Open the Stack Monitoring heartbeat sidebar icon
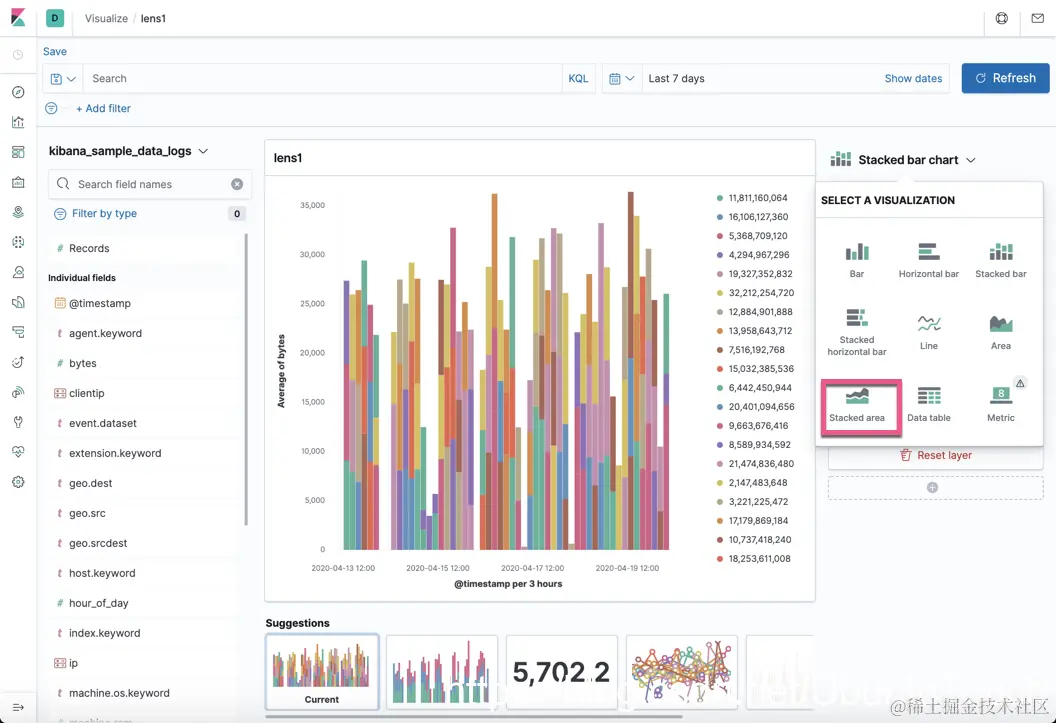The image size is (1056, 723). coord(18,452)
